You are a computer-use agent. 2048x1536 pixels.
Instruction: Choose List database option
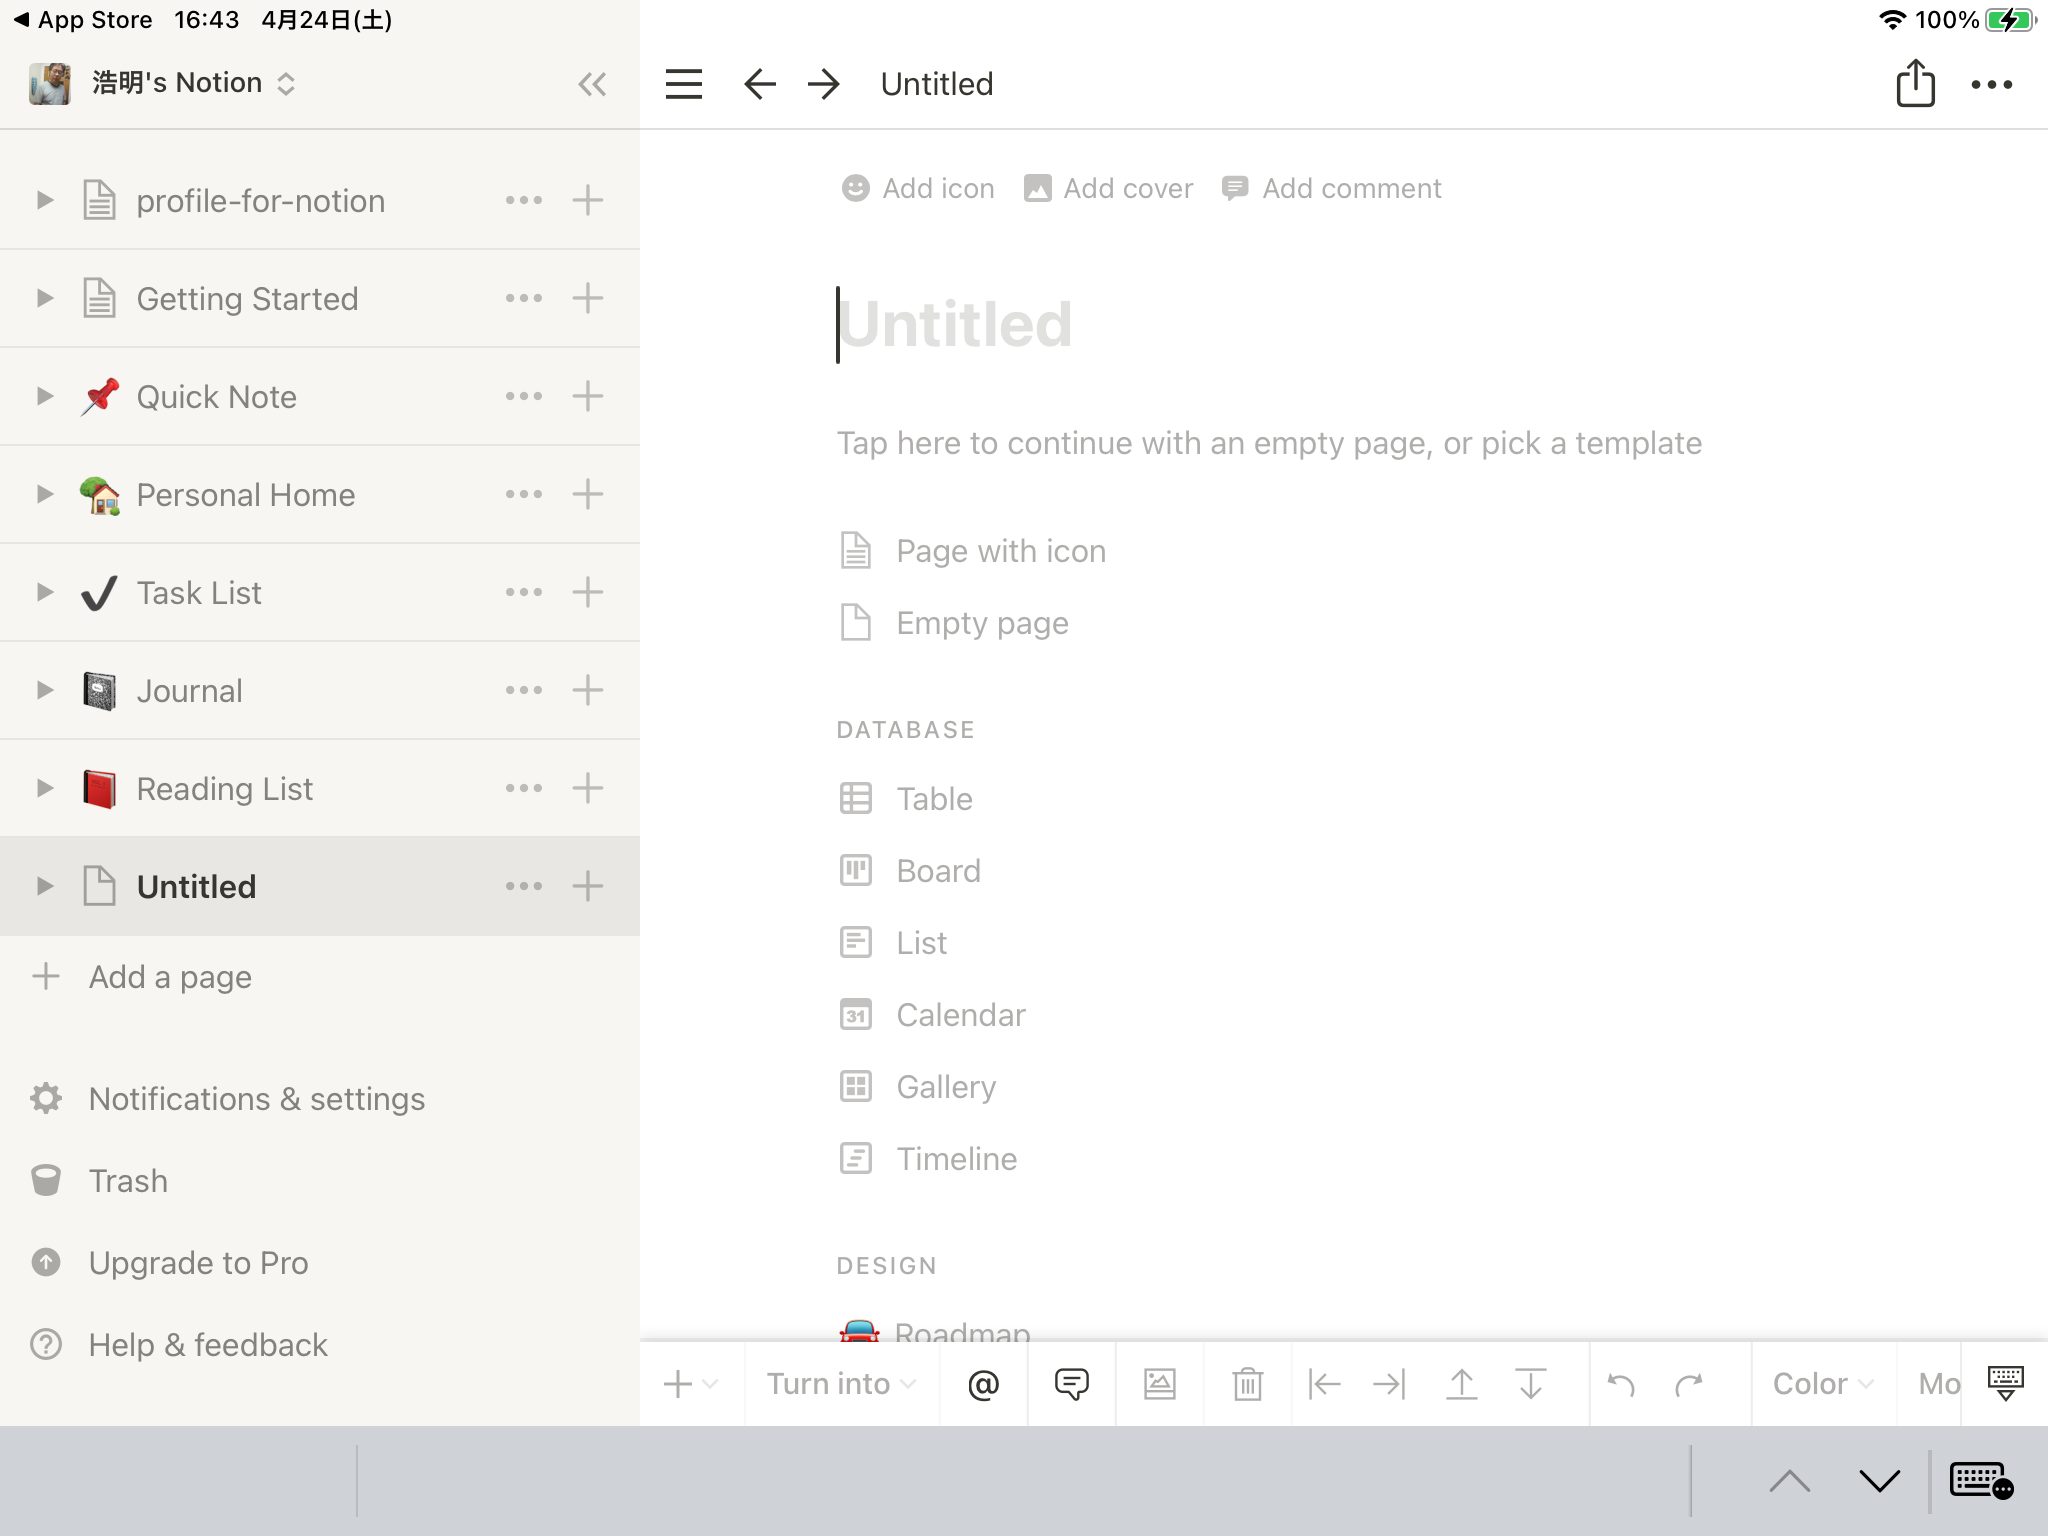click(893, 943)
